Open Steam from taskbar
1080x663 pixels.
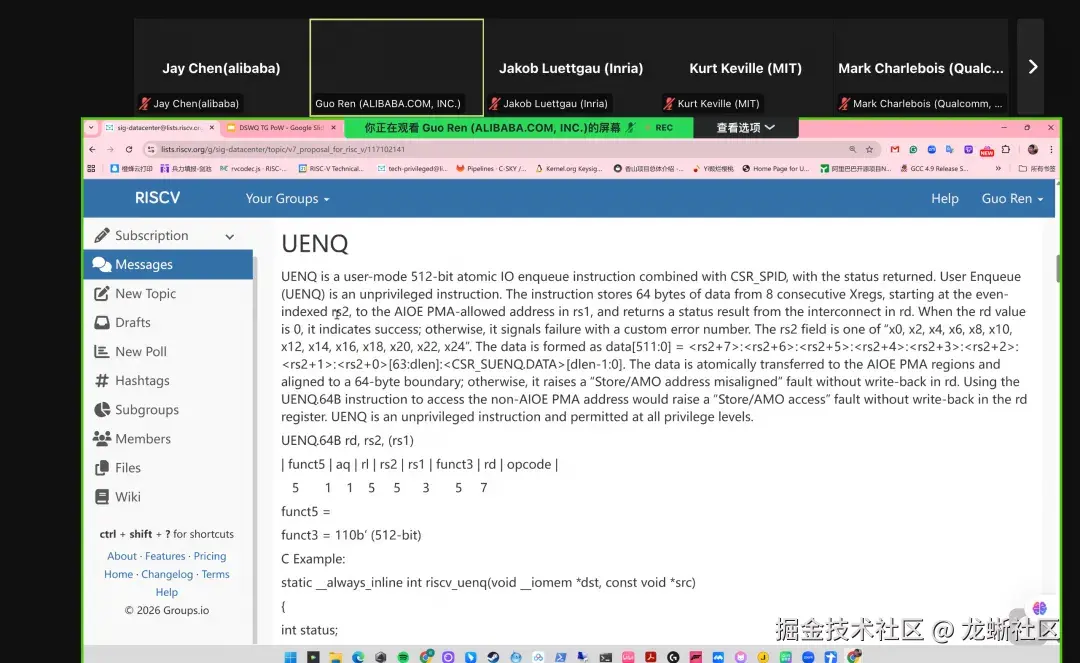coord(493,657)
